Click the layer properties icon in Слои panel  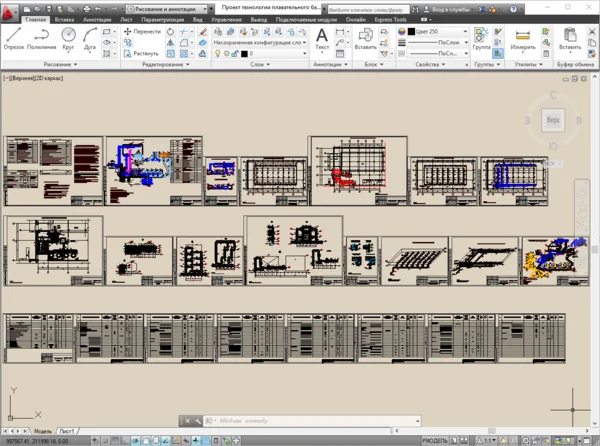(218, 31)
